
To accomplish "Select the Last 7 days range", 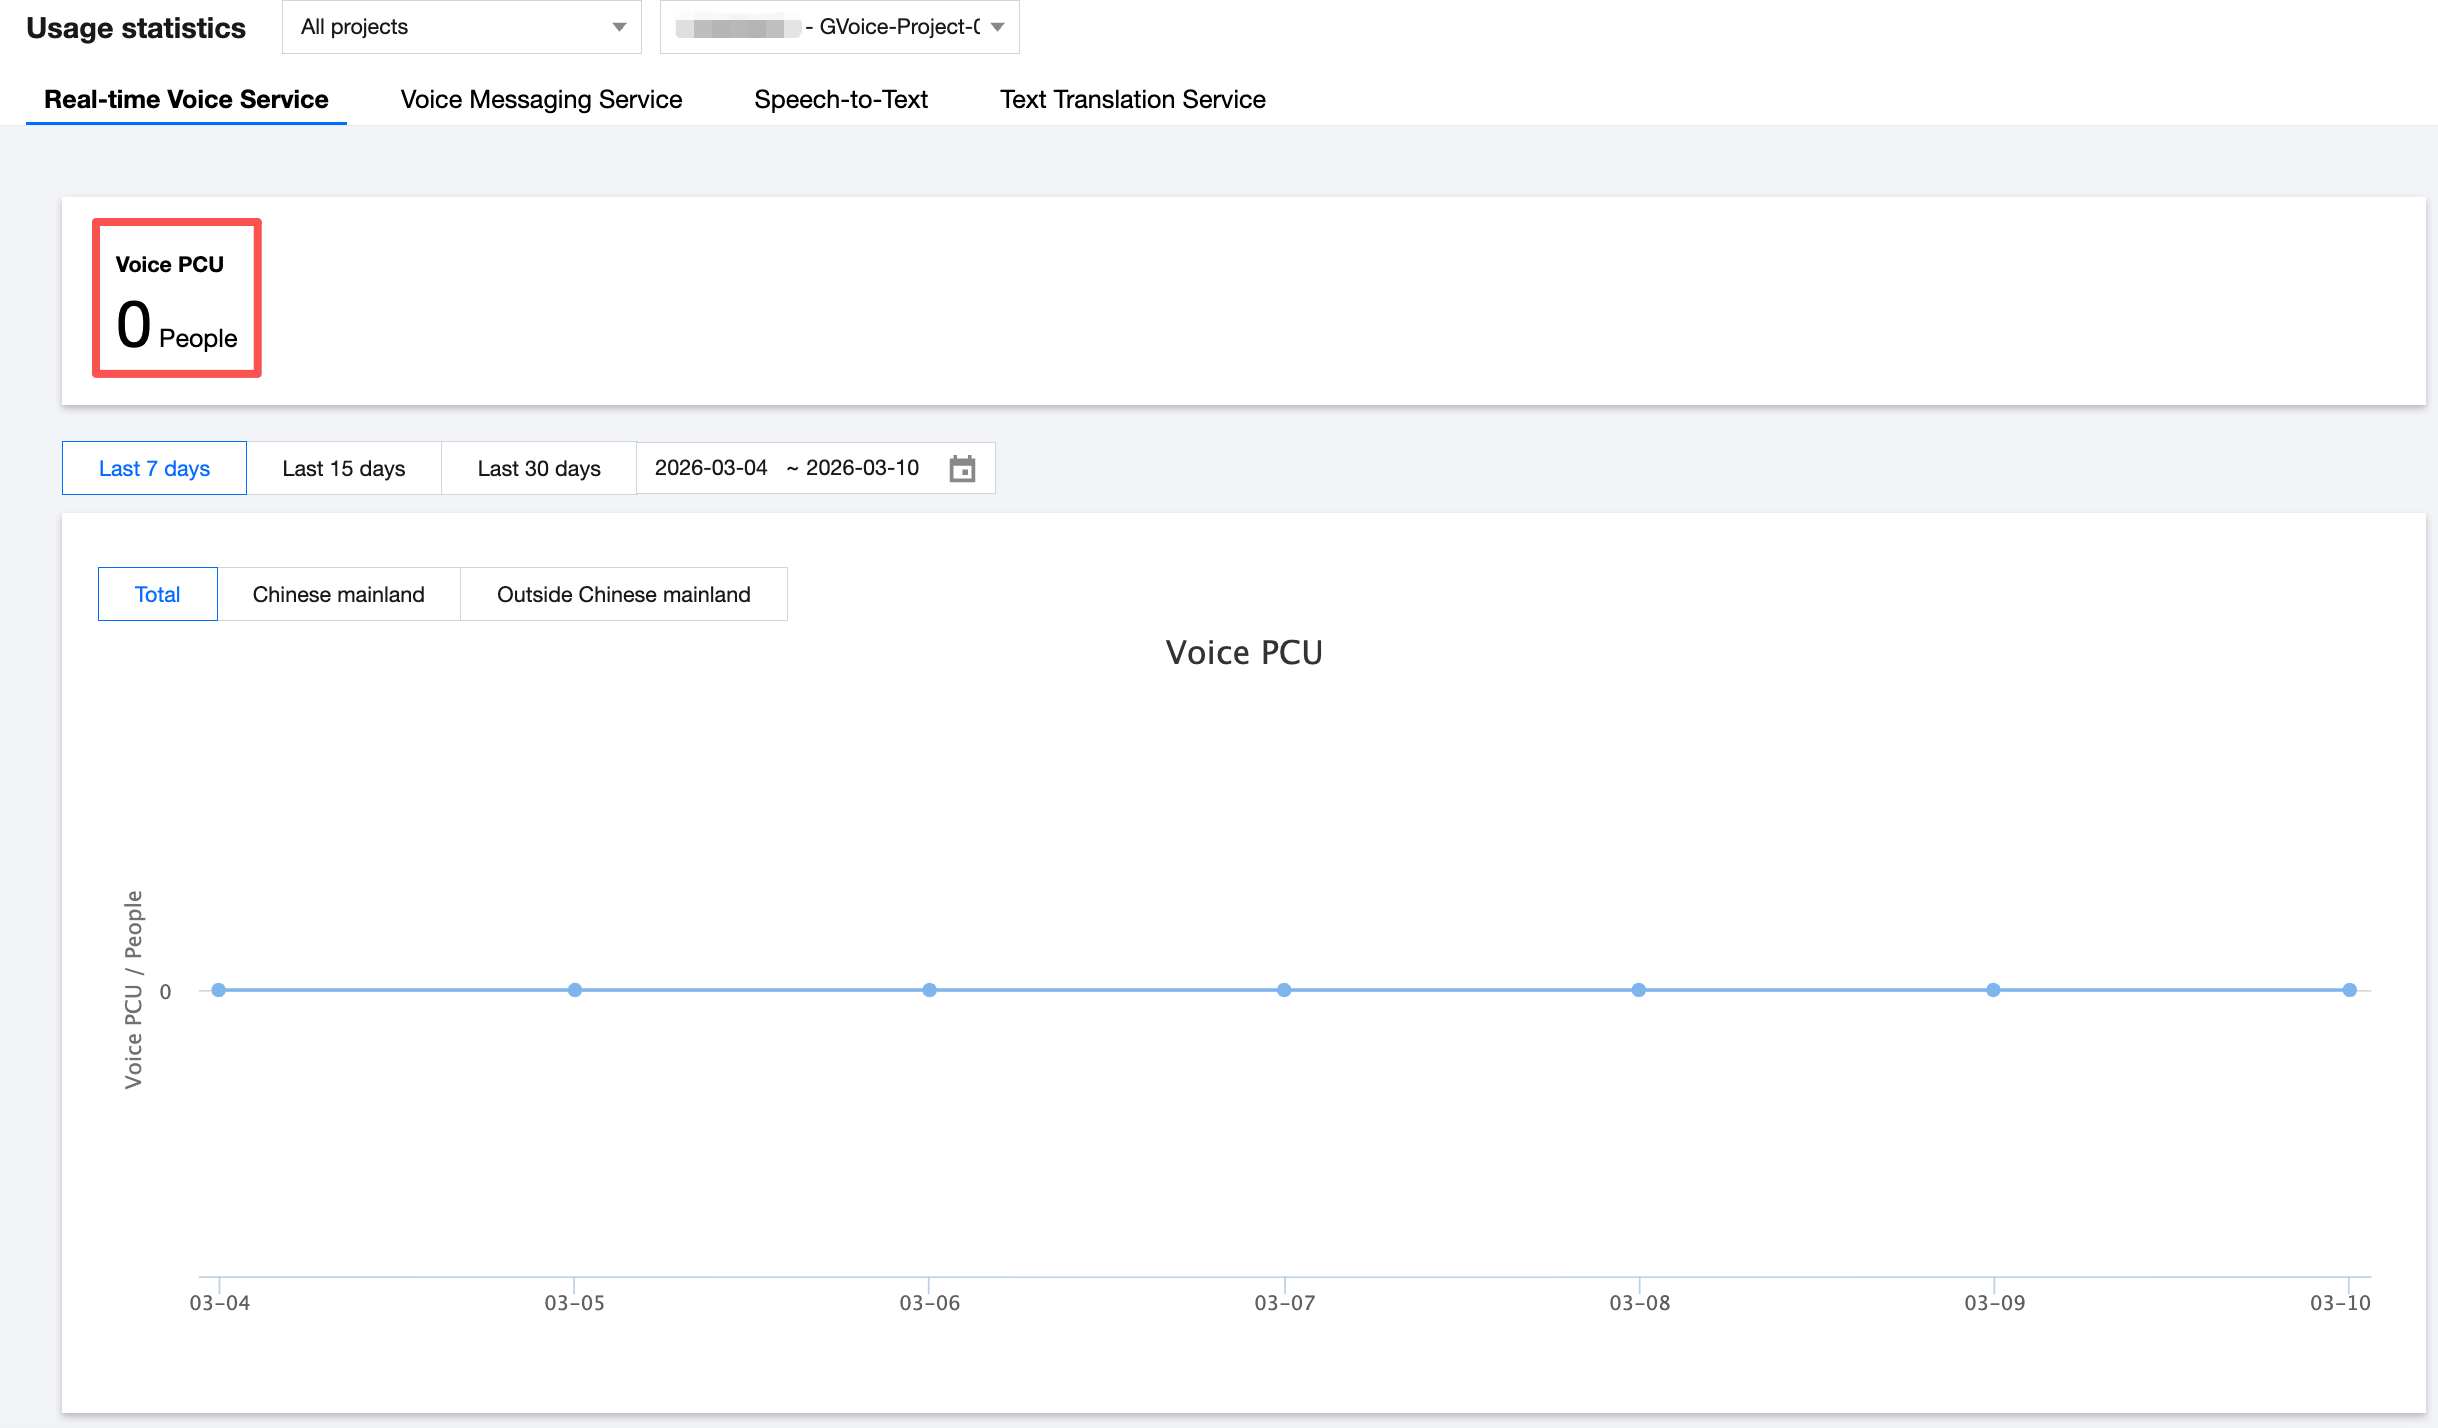I will (154, 468).
